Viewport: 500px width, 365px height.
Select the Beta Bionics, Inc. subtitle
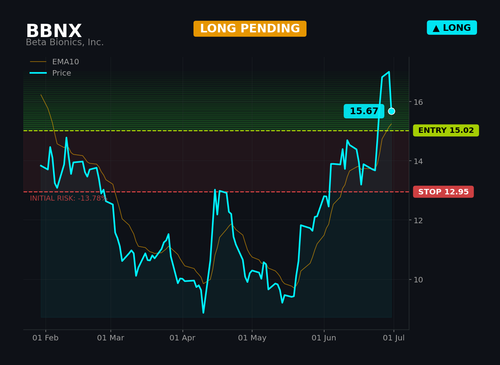(x=65, y=42)
